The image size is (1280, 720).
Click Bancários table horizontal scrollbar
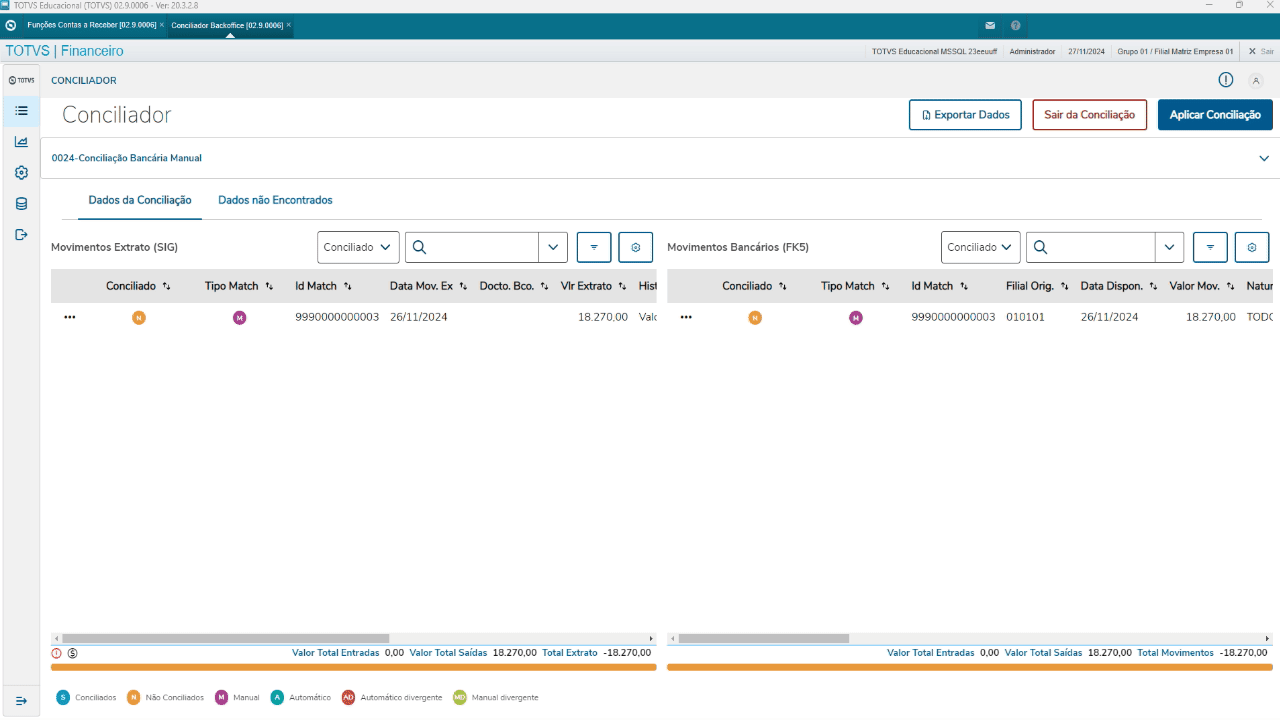click(x=763, y=638)
